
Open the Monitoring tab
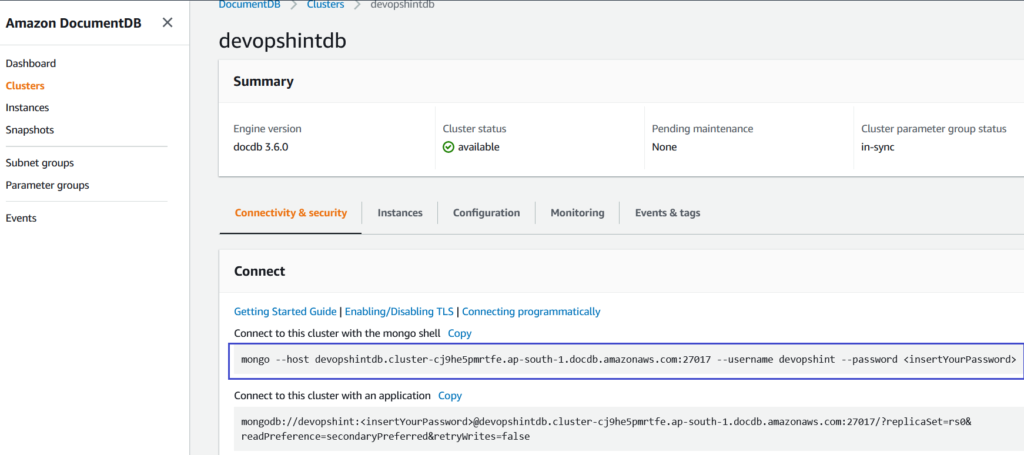(577, 213)
